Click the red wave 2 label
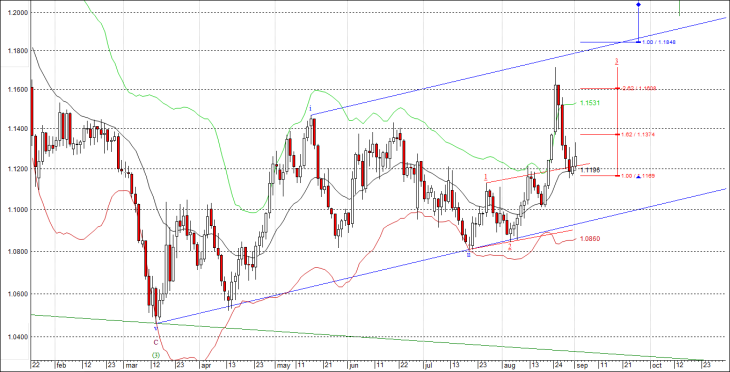The height and width of the screenshot is (372, 730). [510, 246]
